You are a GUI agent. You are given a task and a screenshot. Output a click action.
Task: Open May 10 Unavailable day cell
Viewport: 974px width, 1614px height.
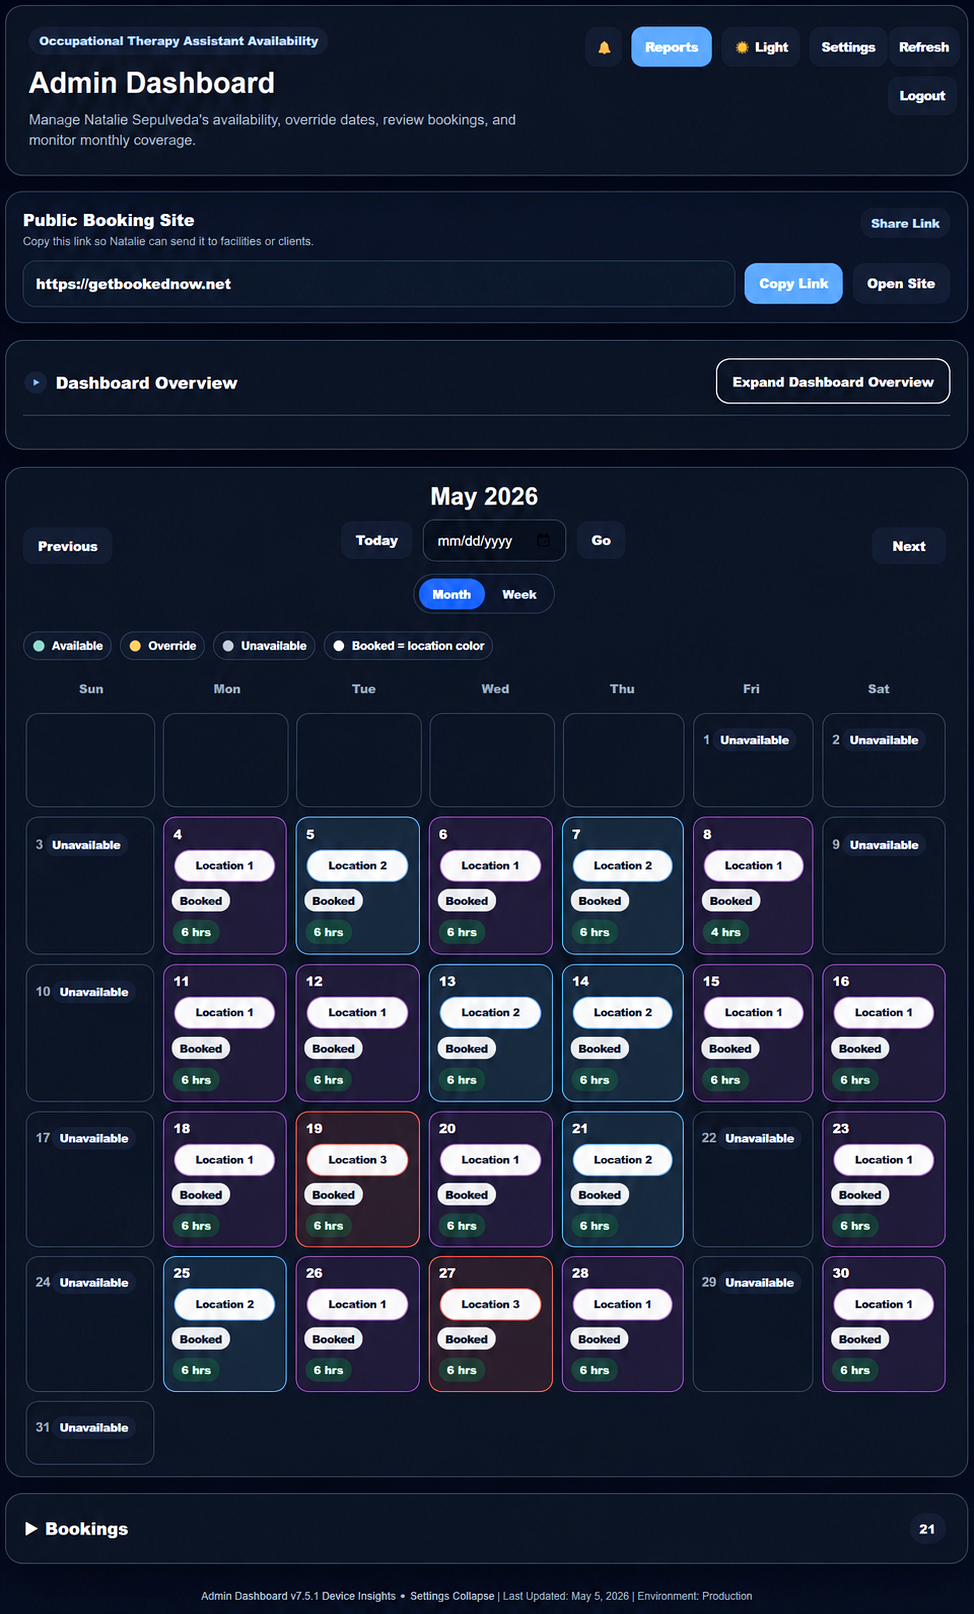click(x=90, y=1033)
